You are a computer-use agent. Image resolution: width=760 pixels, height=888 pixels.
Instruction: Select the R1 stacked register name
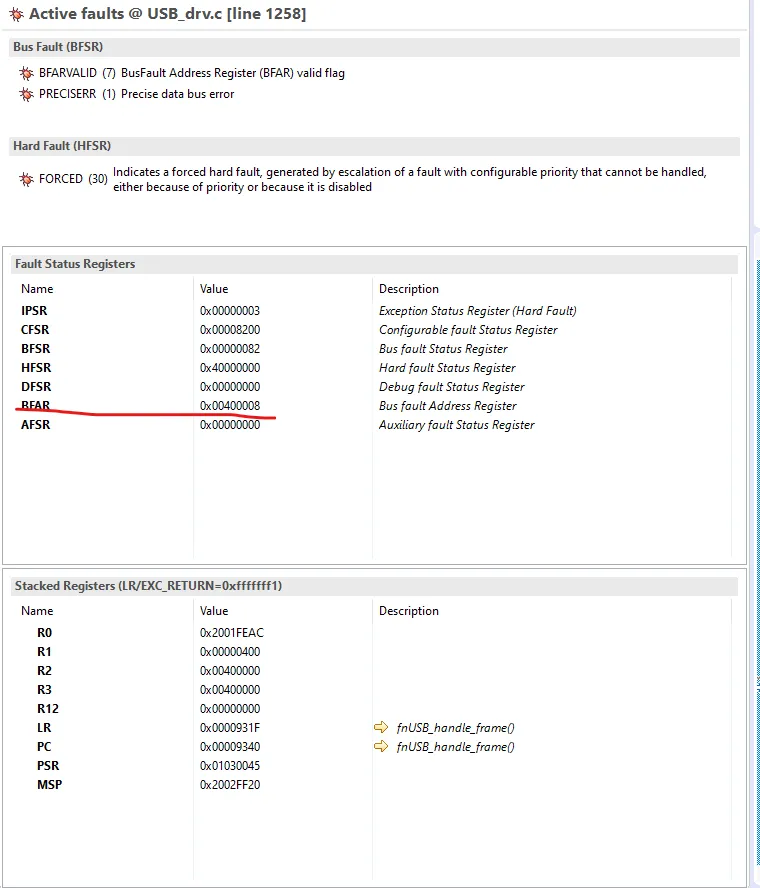pos(44,652)
